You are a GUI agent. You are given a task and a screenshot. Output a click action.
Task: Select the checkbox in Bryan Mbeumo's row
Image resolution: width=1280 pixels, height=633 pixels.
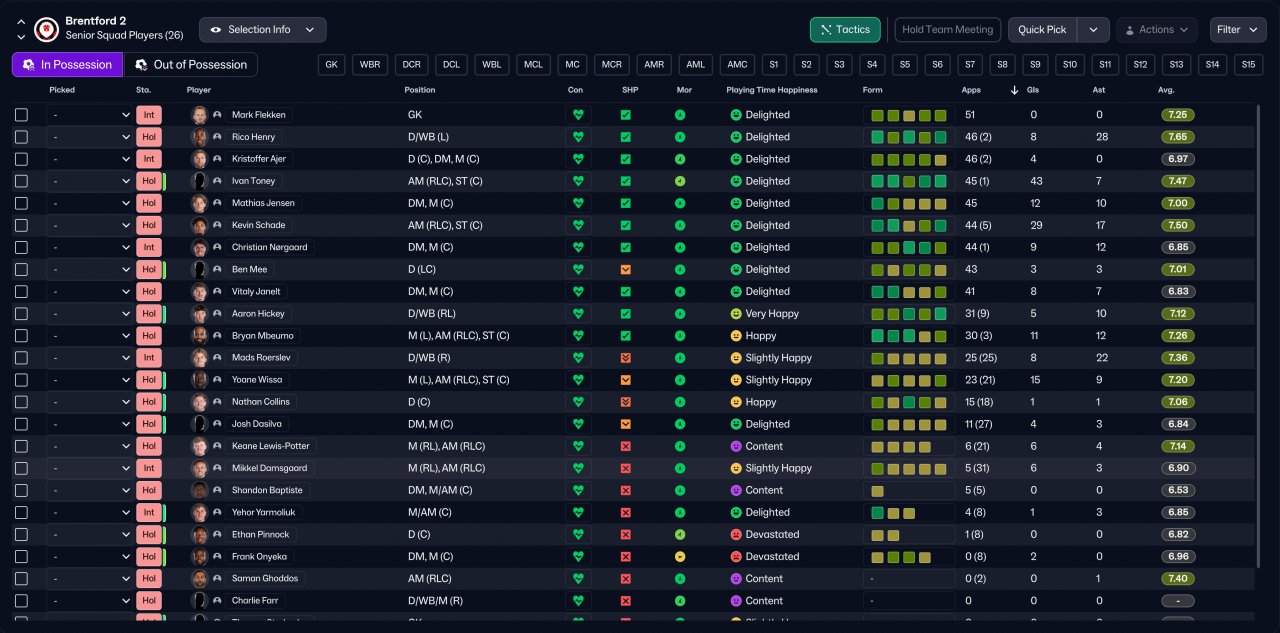pos(22,336)
